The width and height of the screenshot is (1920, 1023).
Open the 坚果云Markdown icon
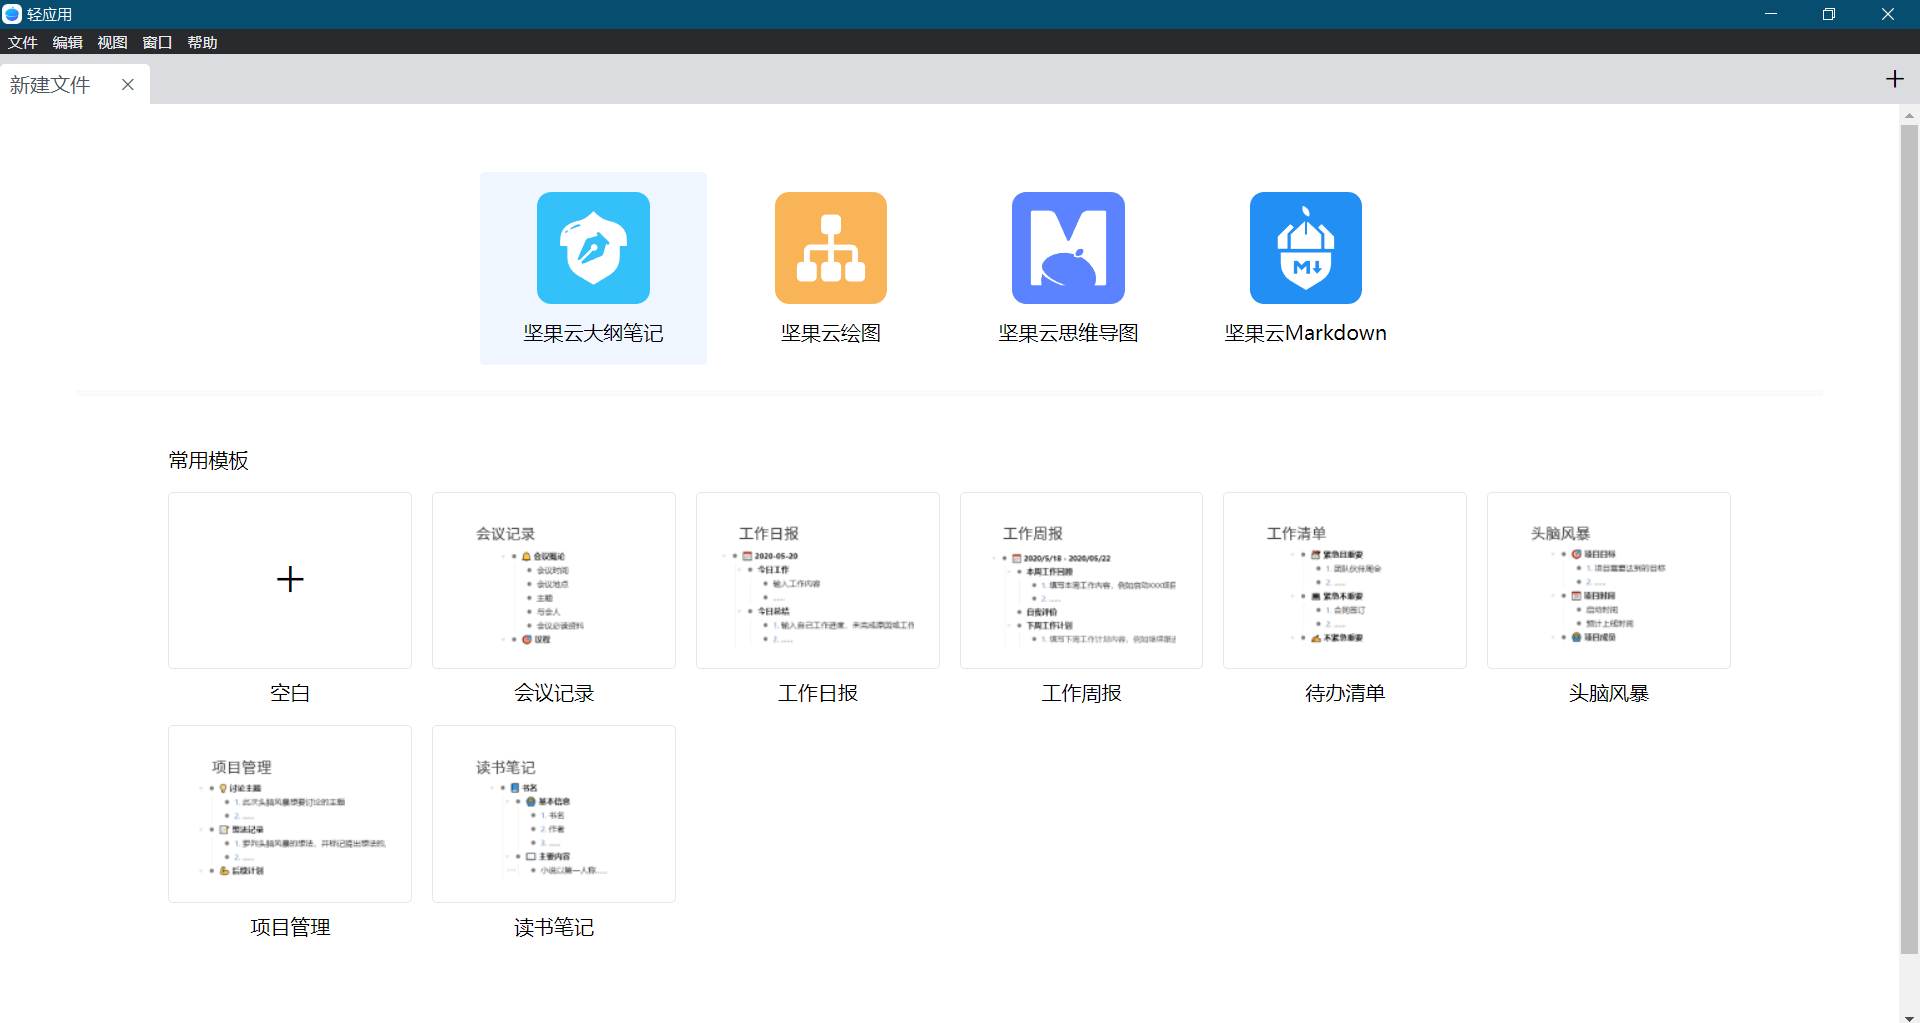(1306, 248)
